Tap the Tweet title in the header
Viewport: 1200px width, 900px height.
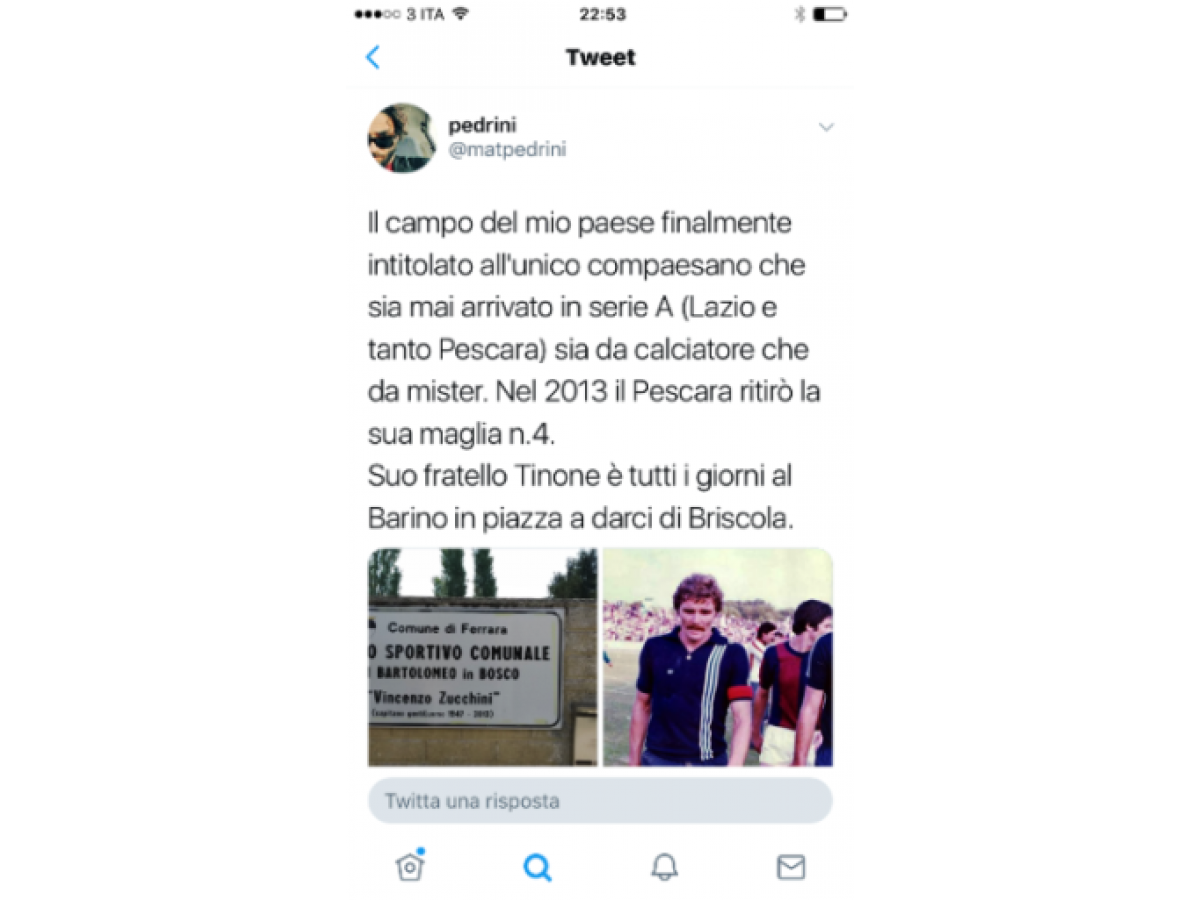[x=600, y=57]
